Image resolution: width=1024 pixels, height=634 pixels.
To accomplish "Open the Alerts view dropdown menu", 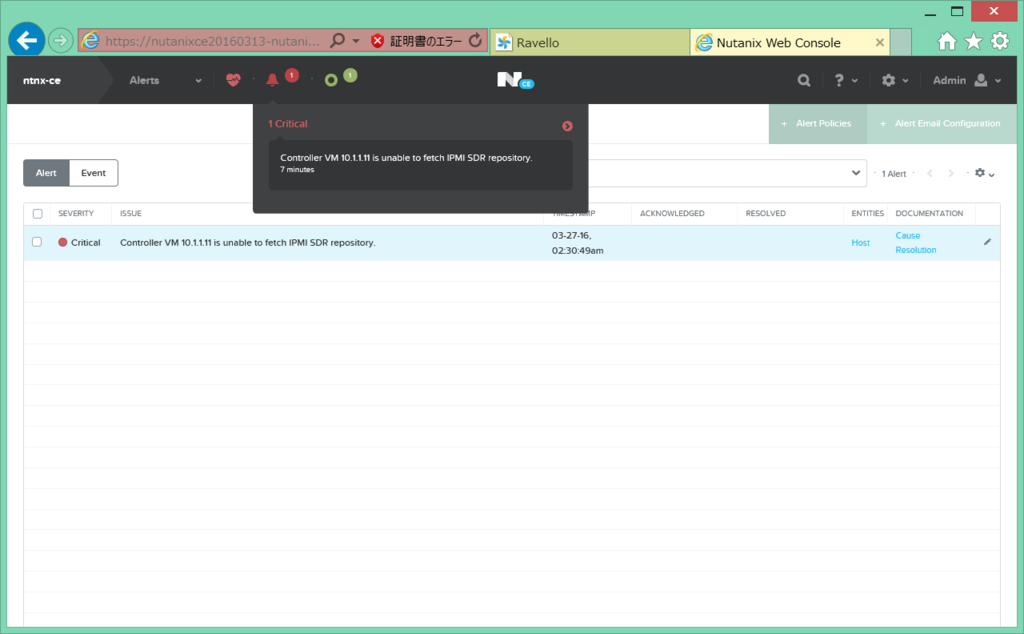I will 165,80.
